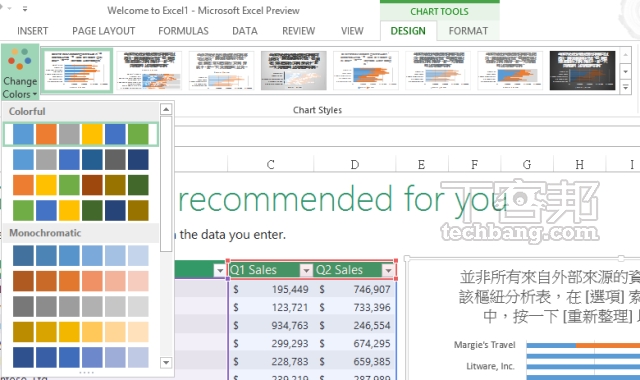Pick the dark blue Monochromatic palette row

(80, 357)
